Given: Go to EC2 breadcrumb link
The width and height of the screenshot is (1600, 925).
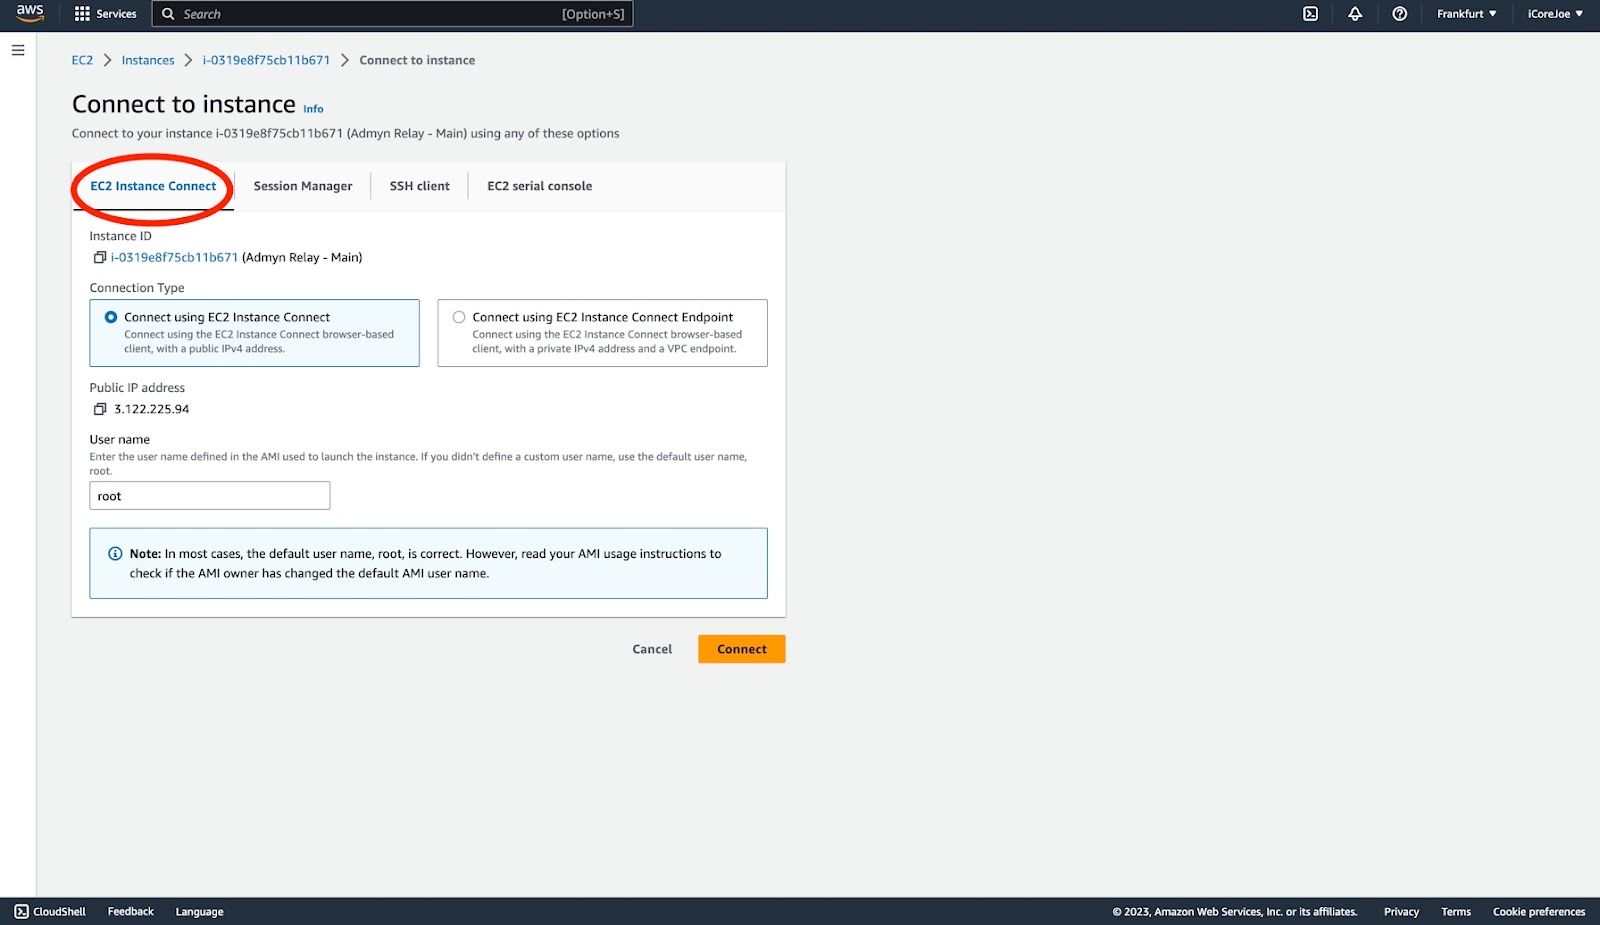Looking at the screenshot, I should [82, 60].
